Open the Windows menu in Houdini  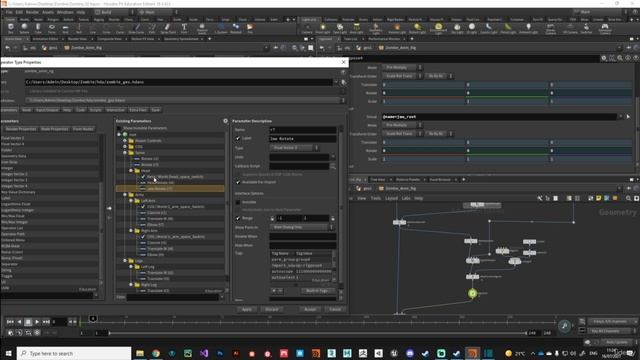65,12
